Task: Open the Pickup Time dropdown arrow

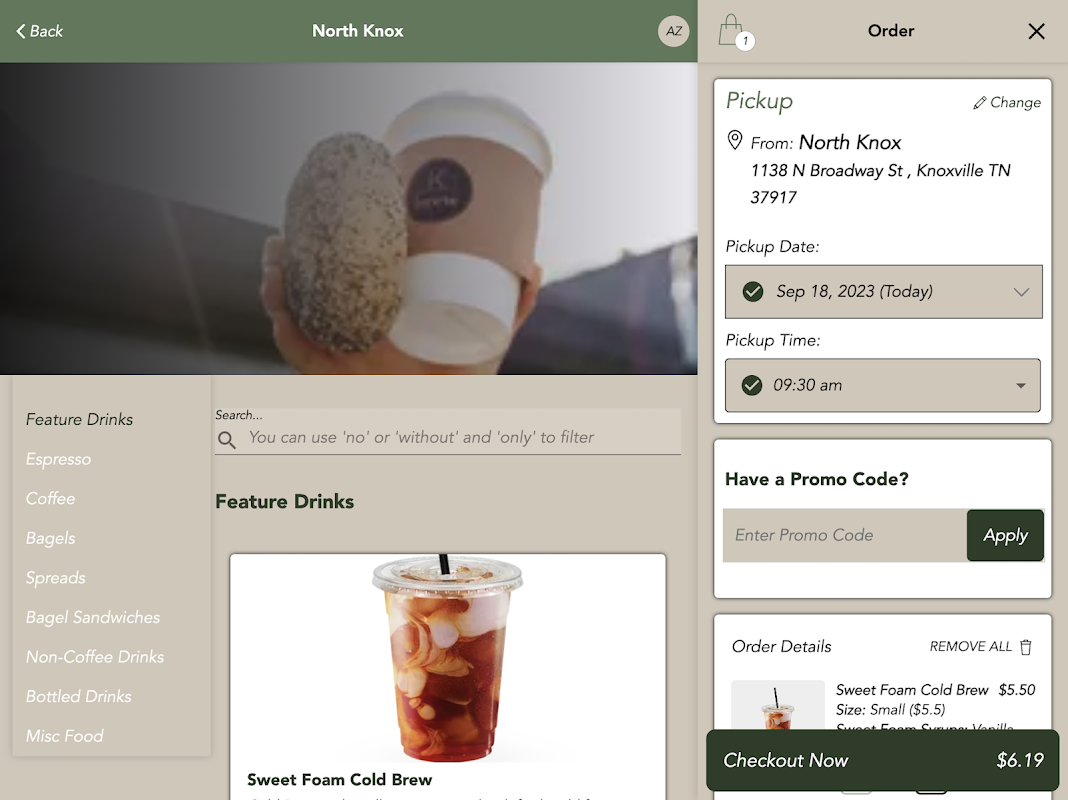Action: [x=1020, y=386]
